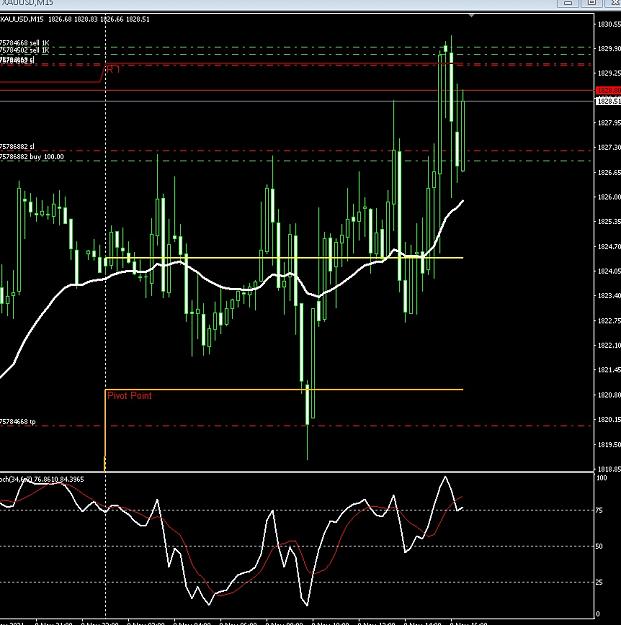The height and width of the screenshot is (625, 621).
Task: Click the stochastic level 100 scale label
Action: pos(601,478)
